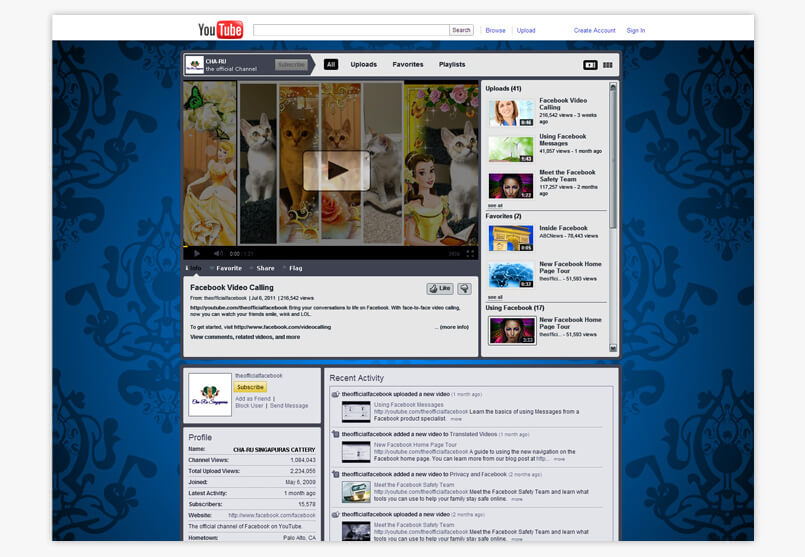This screenshot has height=557, width=805.
Task: Click the icon beside 'added a new video to Privacy and Facebook'
Action: coord(335,474)
